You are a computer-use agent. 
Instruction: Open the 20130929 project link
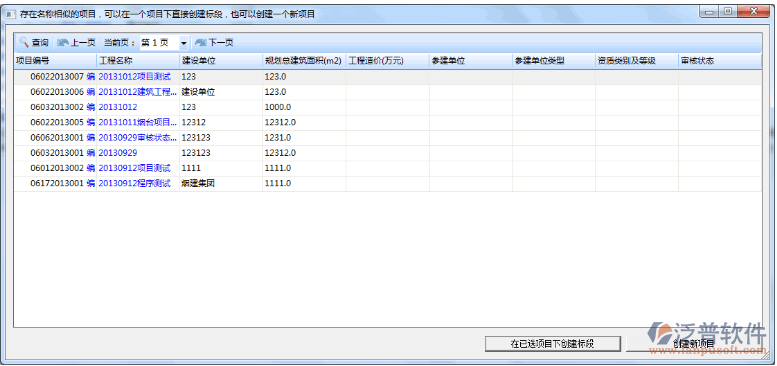118,153
